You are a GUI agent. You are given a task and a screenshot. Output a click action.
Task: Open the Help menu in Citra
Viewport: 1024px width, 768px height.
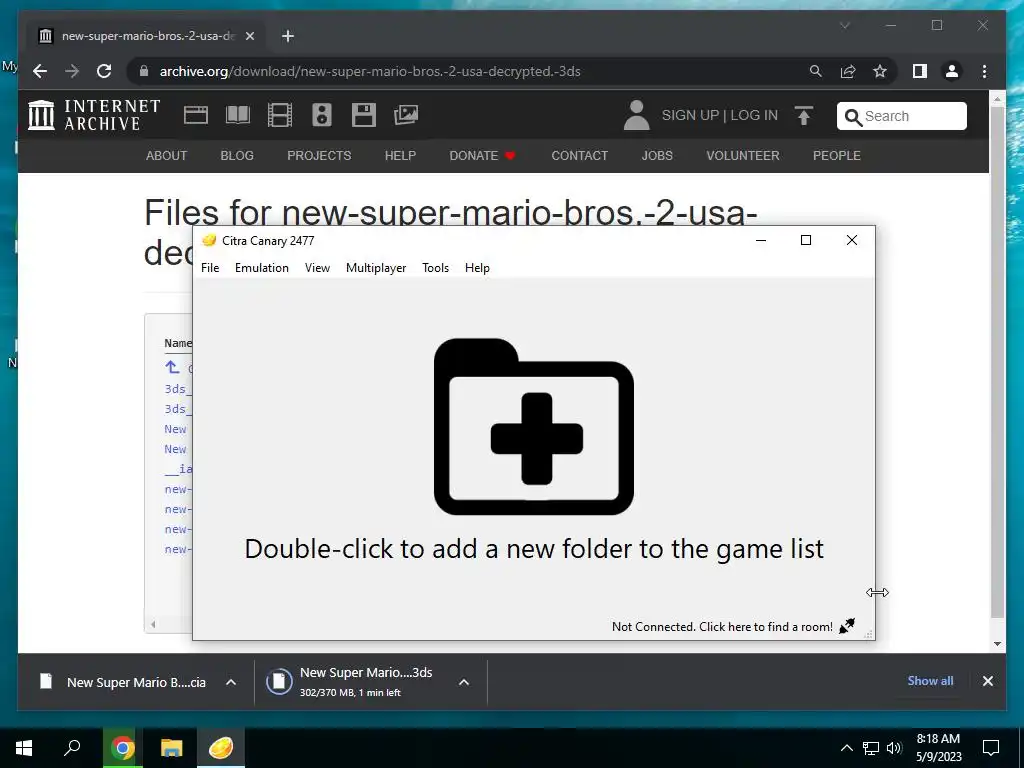(477, 268)
